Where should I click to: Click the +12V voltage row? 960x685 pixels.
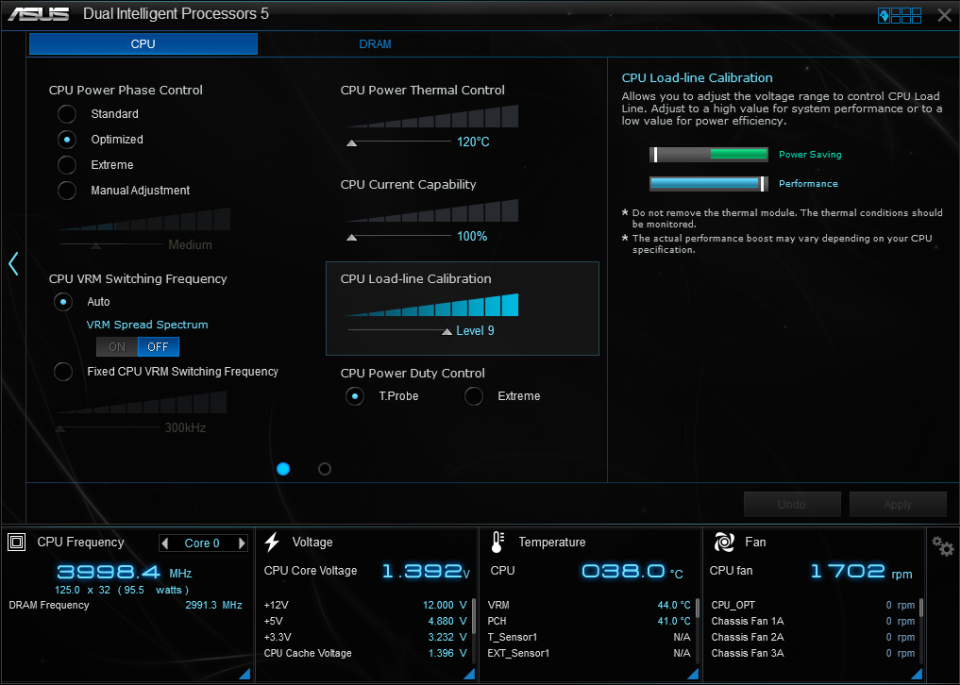click(x=366, y=605)
